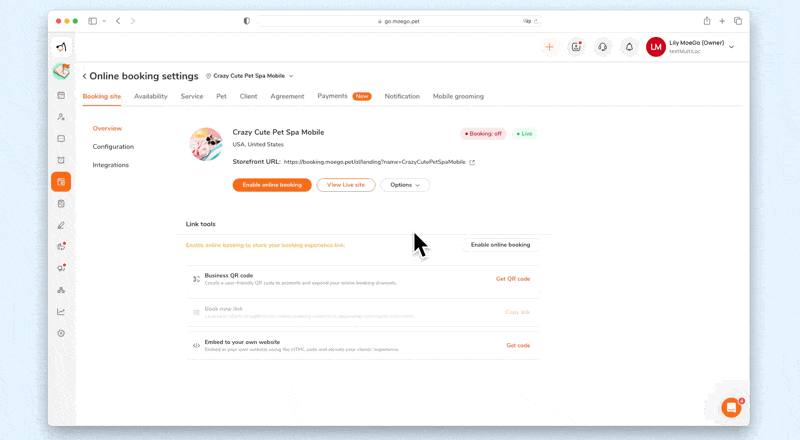Switch to the Client tab
800x440 pixels.
[x=248, y=96]
